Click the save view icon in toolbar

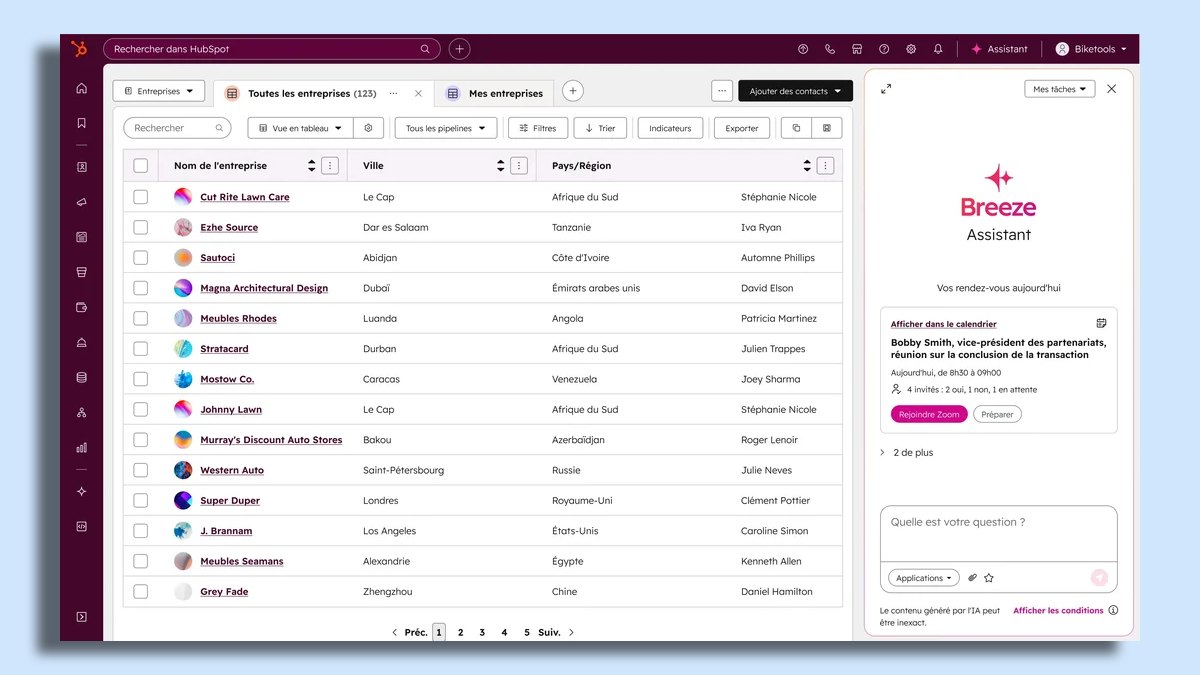click(x=827, y=128)
